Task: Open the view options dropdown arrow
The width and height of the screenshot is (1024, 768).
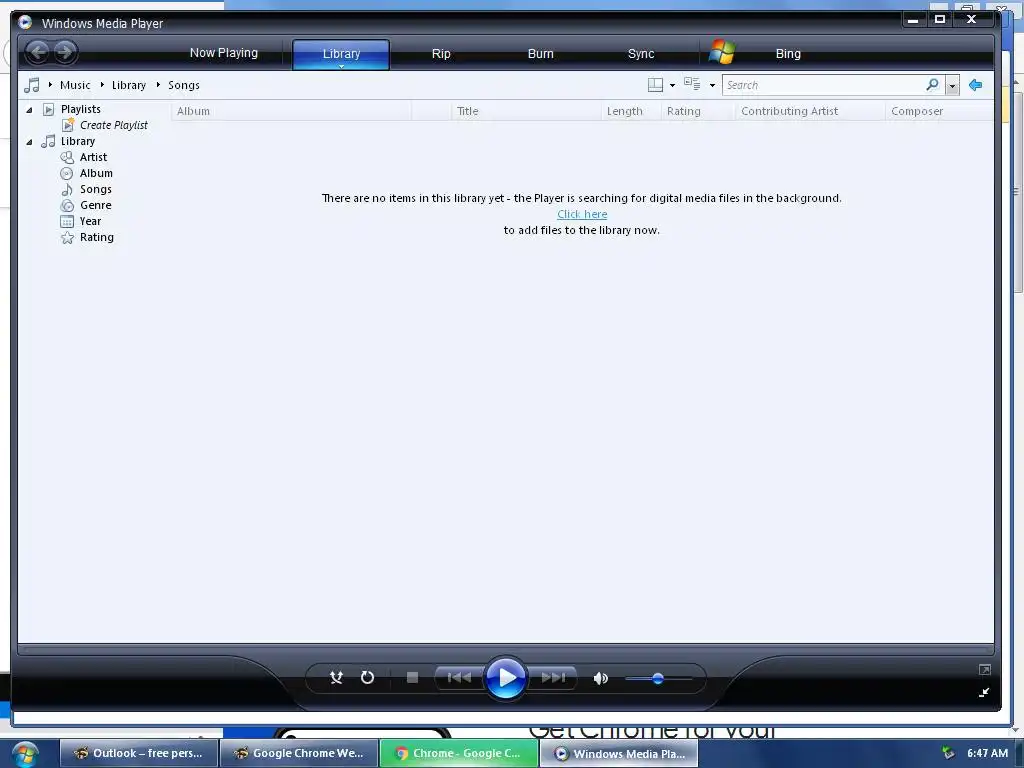Action: pyautogui.click(x=712, y=86)
